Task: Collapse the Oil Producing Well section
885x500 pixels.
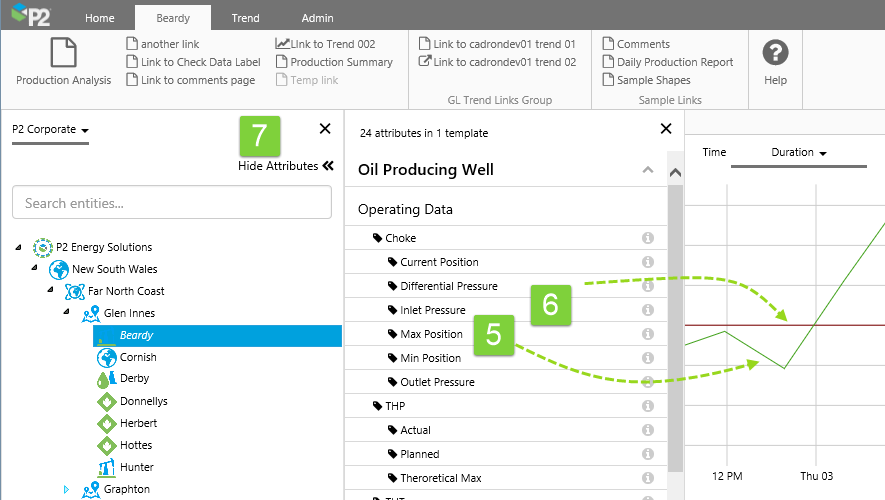Action: point(647,170)
